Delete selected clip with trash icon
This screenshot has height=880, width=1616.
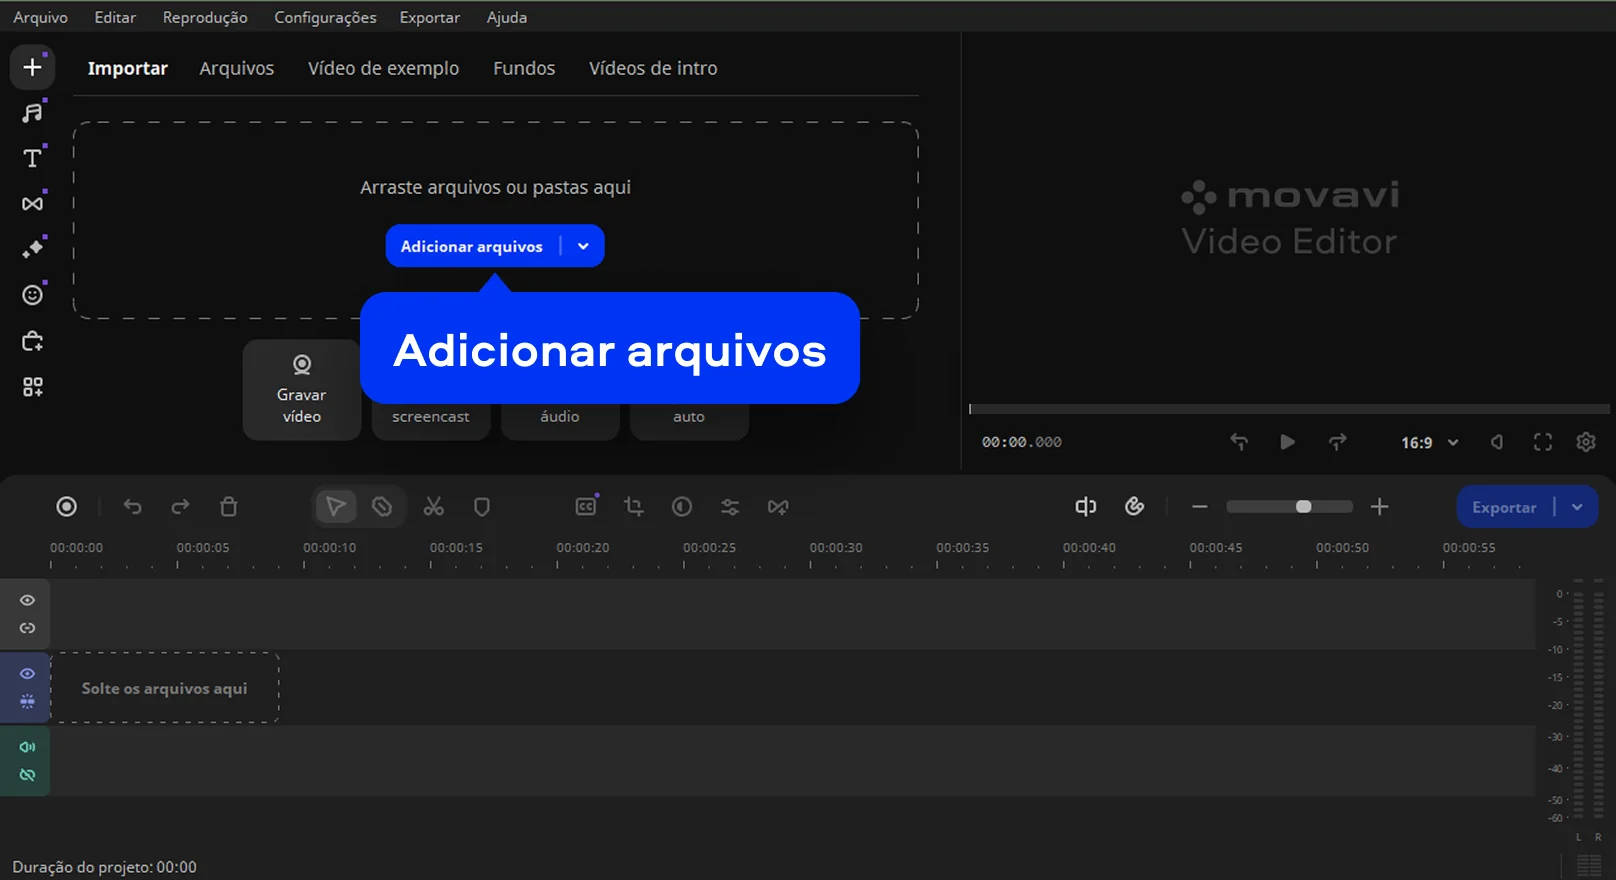tap(228, 507)
